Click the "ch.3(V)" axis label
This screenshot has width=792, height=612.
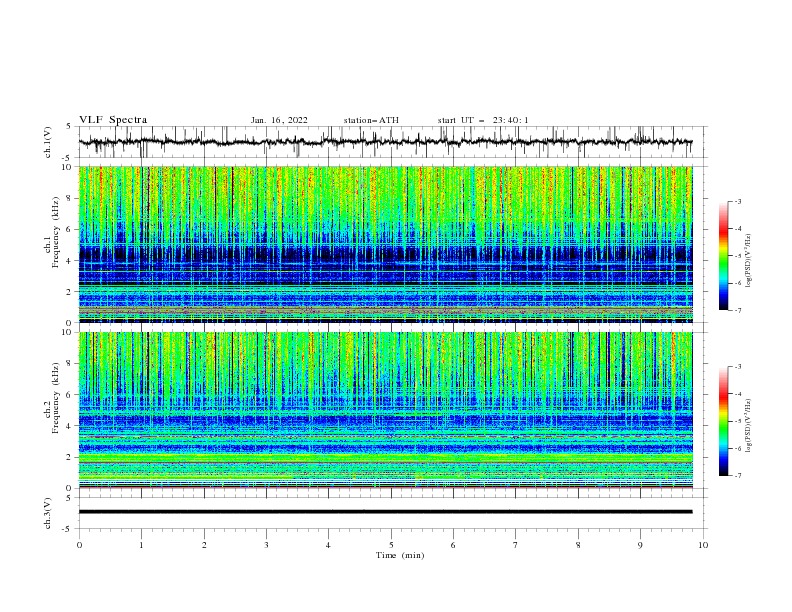click(48, 513)
